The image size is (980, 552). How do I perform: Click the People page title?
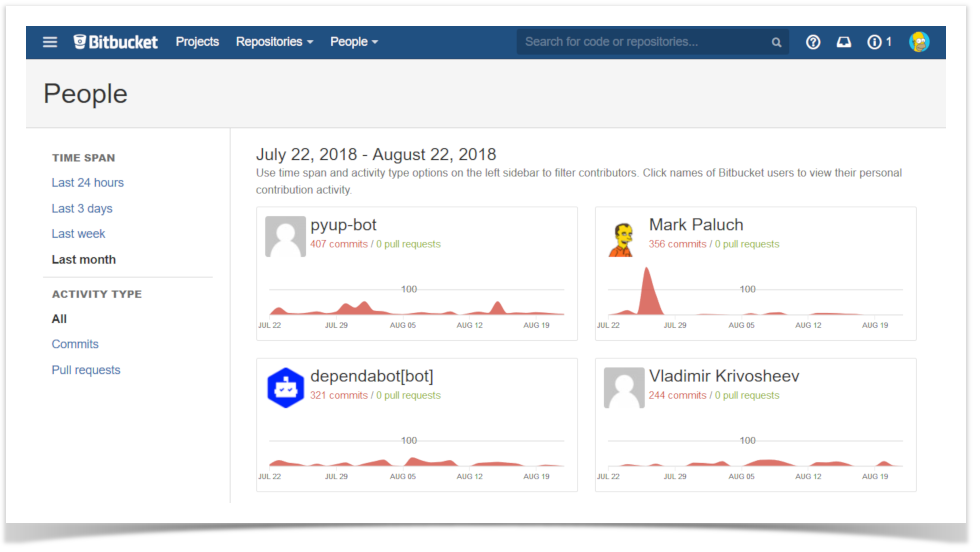[x=85, y=94]
